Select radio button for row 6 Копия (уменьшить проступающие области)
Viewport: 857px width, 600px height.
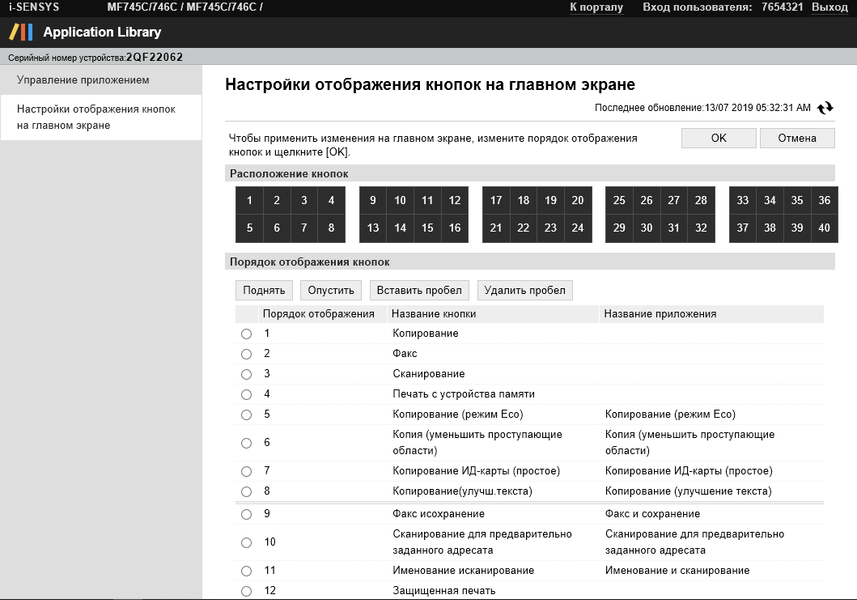(246, 443)
